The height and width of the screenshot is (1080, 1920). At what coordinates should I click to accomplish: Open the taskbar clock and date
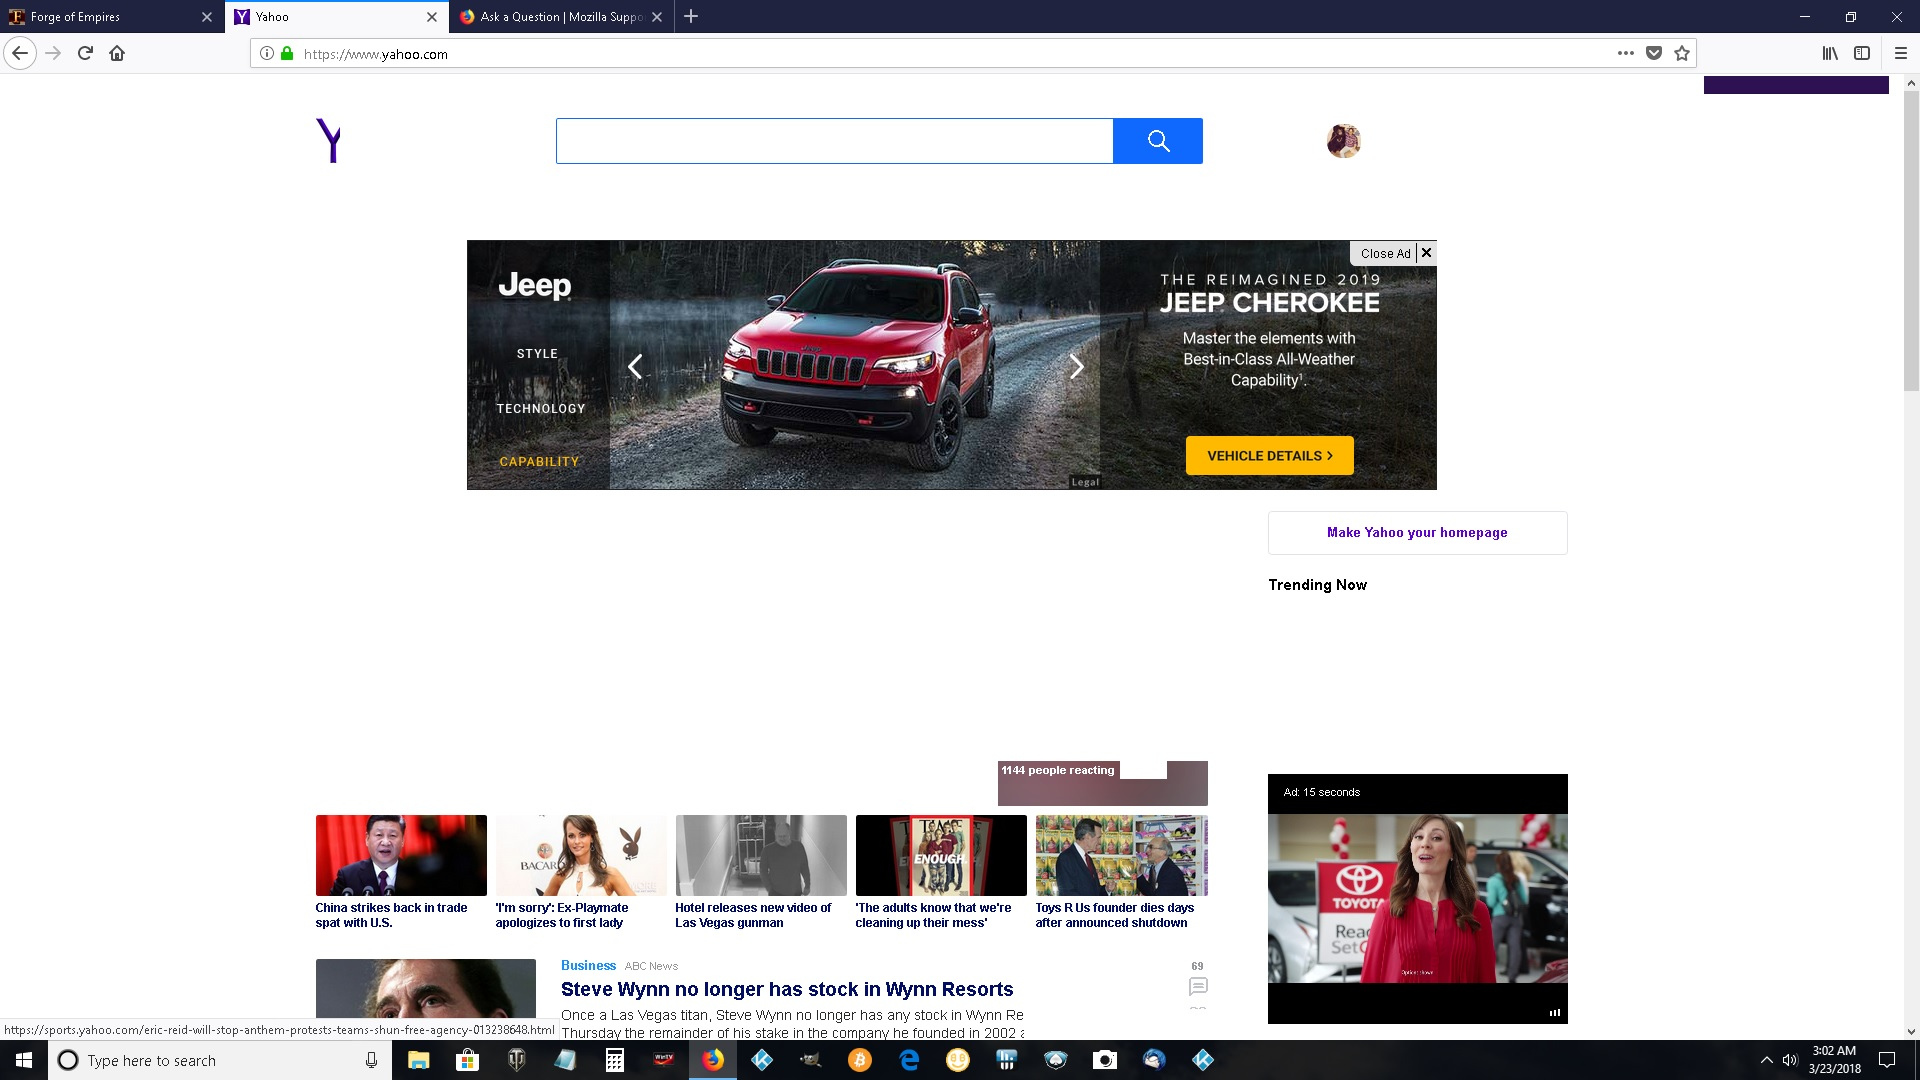(1834, 1060)
